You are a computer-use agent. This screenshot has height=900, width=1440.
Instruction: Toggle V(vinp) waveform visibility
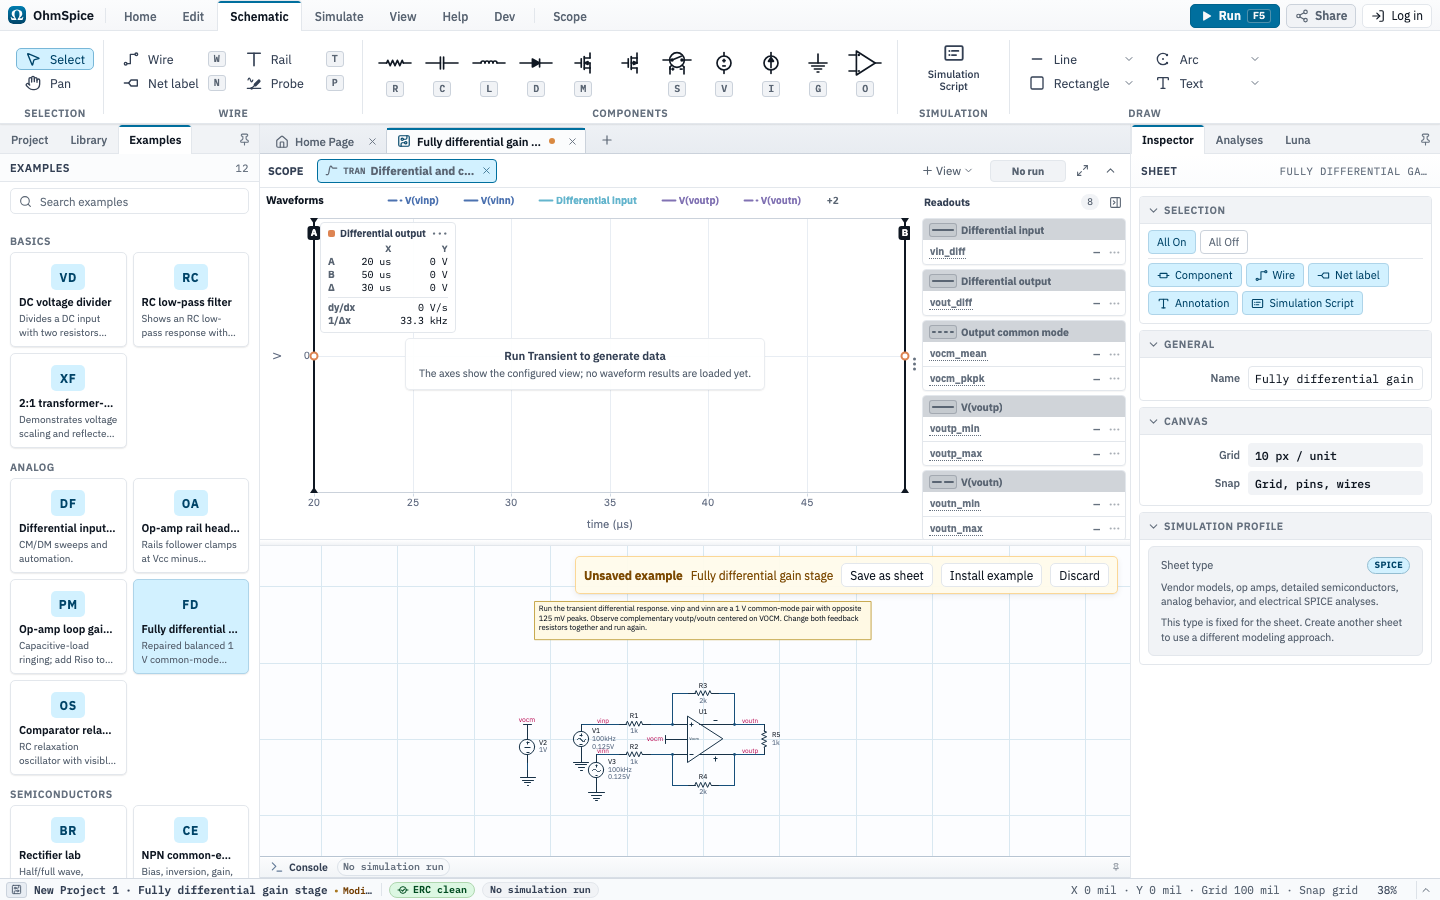[413, 201]
